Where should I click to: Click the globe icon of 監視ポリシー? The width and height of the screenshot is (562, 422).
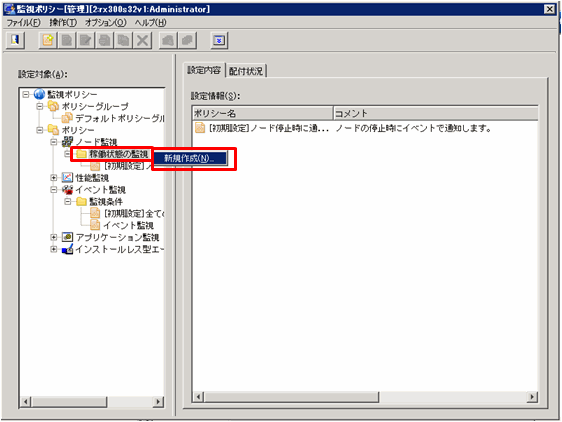(x=39, y=94)
